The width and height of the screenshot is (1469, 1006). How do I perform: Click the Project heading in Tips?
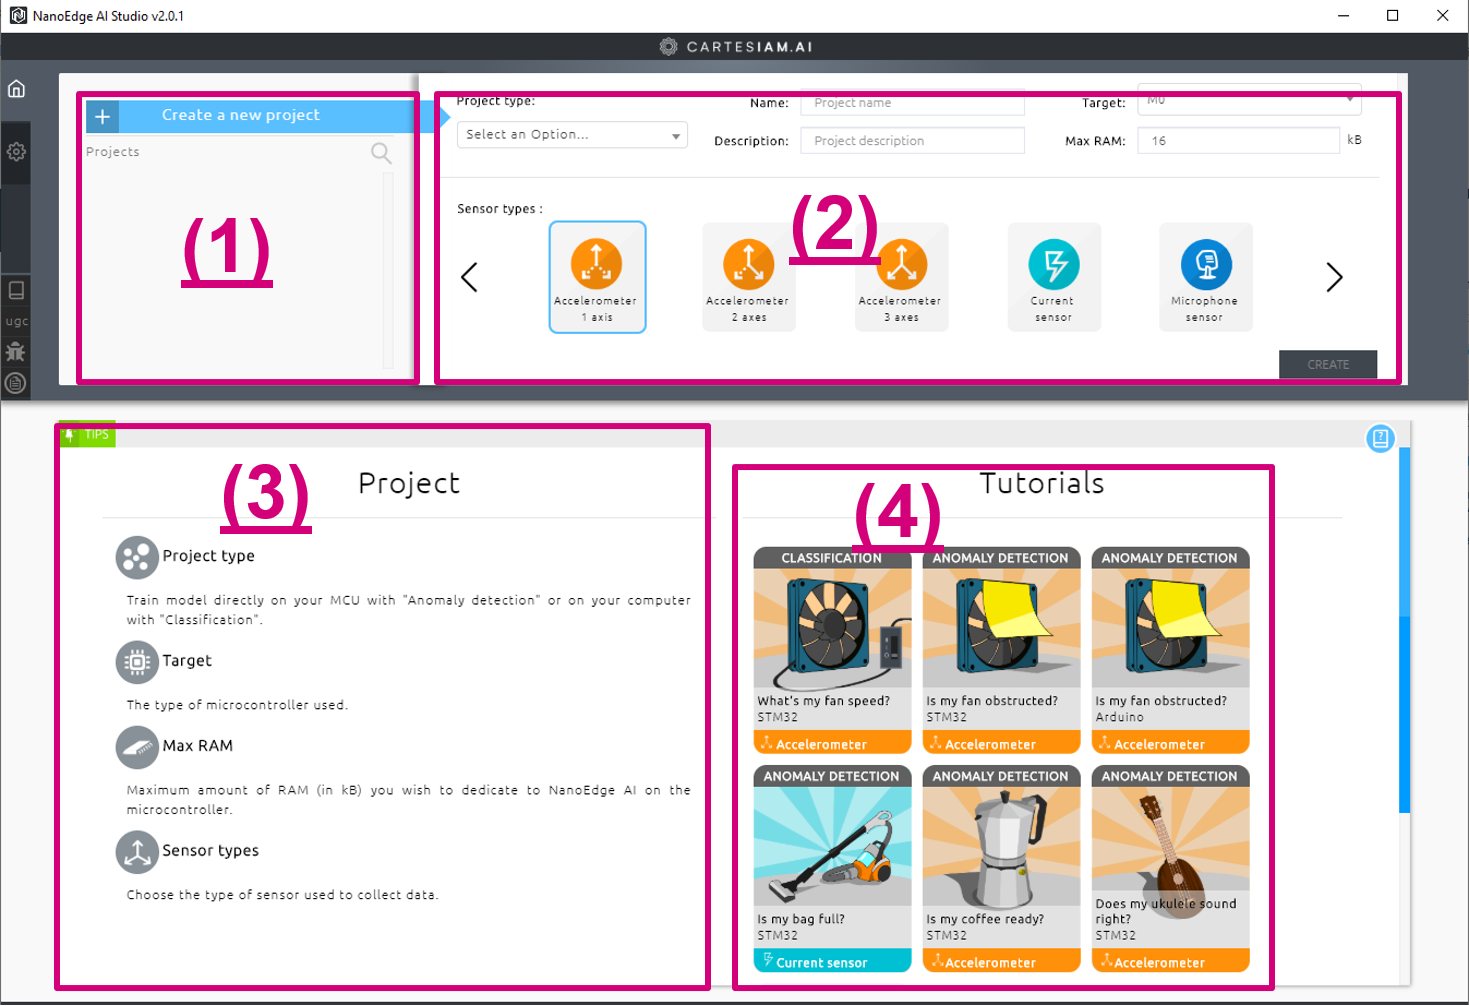(x=409, y=484)
